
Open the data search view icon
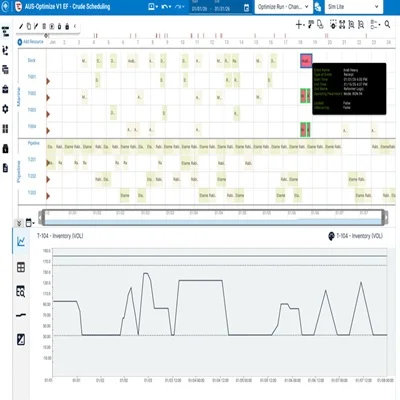pos(21,291)
